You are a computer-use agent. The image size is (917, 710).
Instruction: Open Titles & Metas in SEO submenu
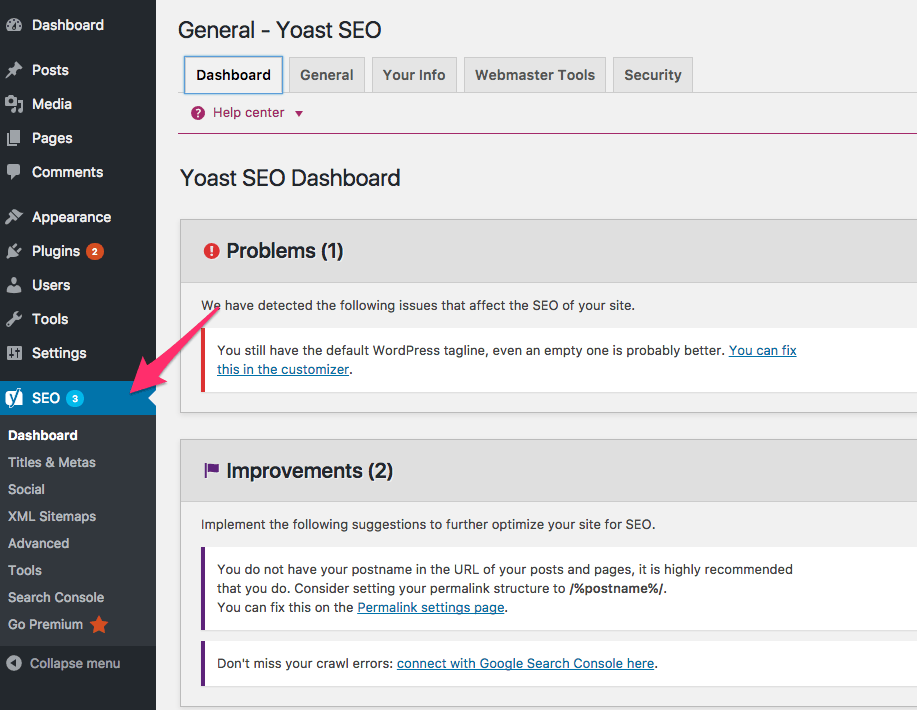52,462
